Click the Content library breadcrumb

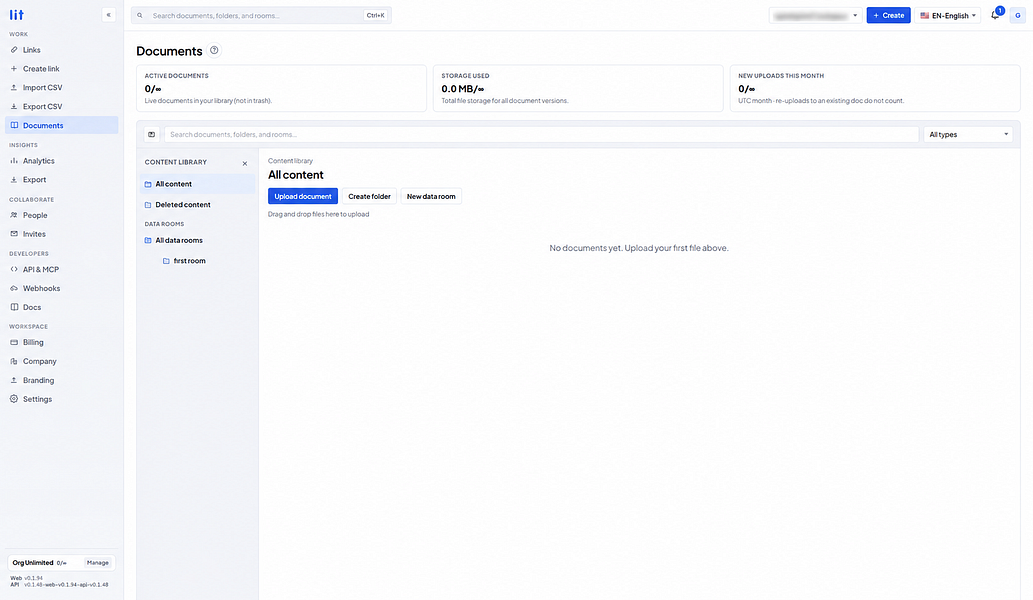tap(291, 161)
